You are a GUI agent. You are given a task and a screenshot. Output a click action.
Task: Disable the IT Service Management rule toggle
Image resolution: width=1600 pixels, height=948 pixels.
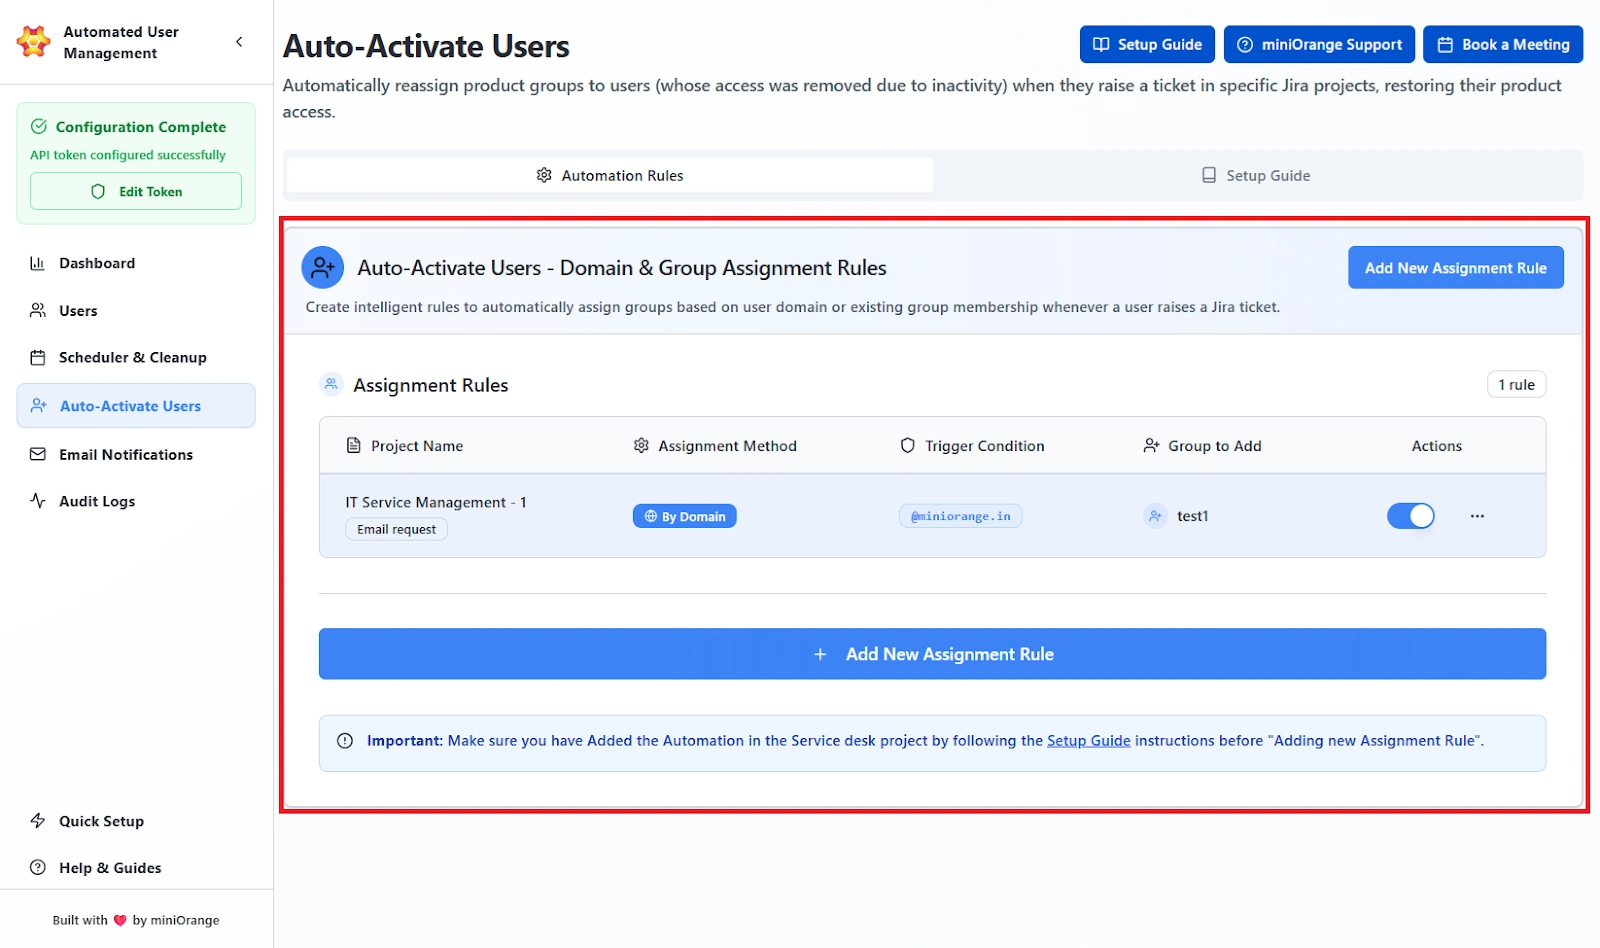coord(1411,516)
